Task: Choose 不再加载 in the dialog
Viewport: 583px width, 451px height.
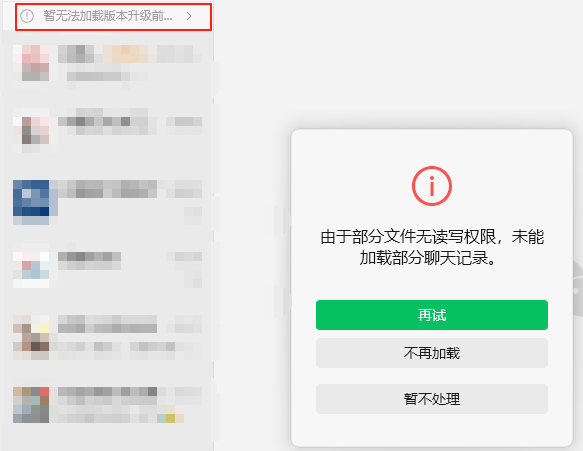Action: [432, 353]
